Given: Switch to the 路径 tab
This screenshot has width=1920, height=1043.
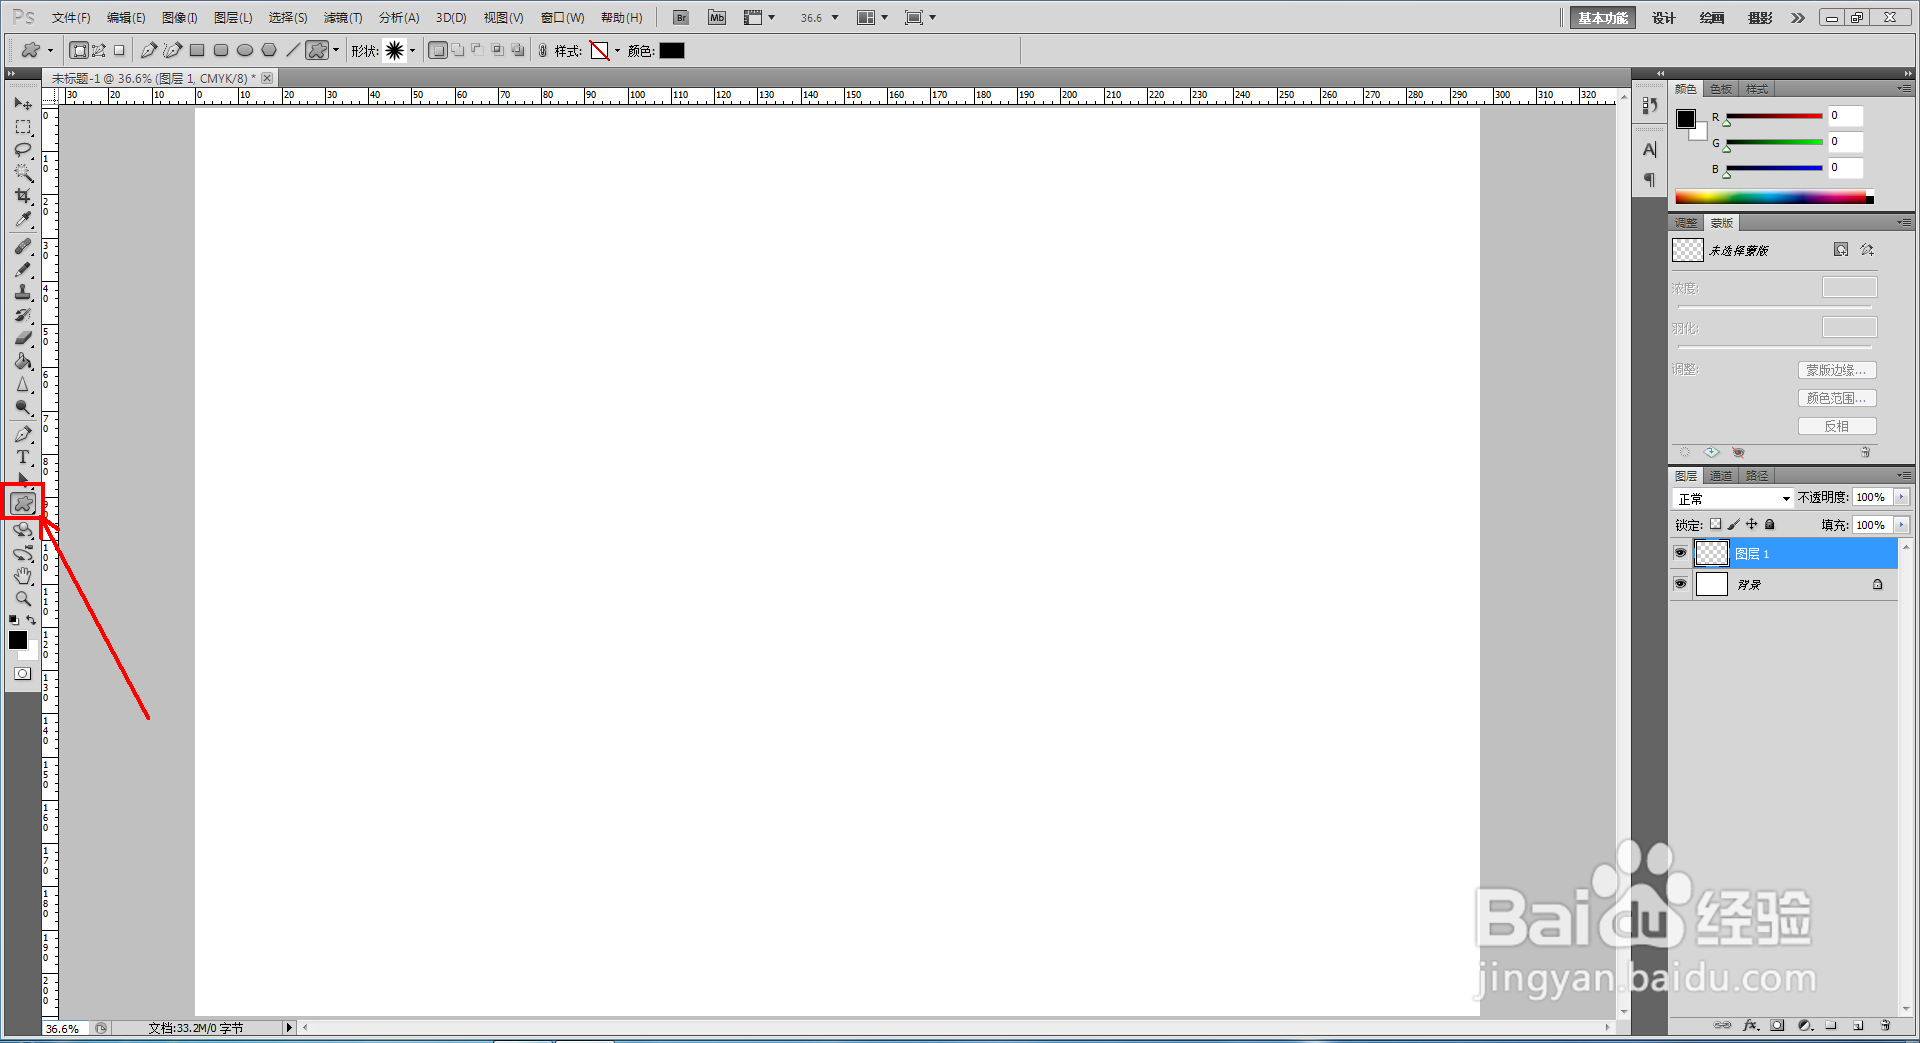Looking at the screenshot, I should [x=1757, y=476].
